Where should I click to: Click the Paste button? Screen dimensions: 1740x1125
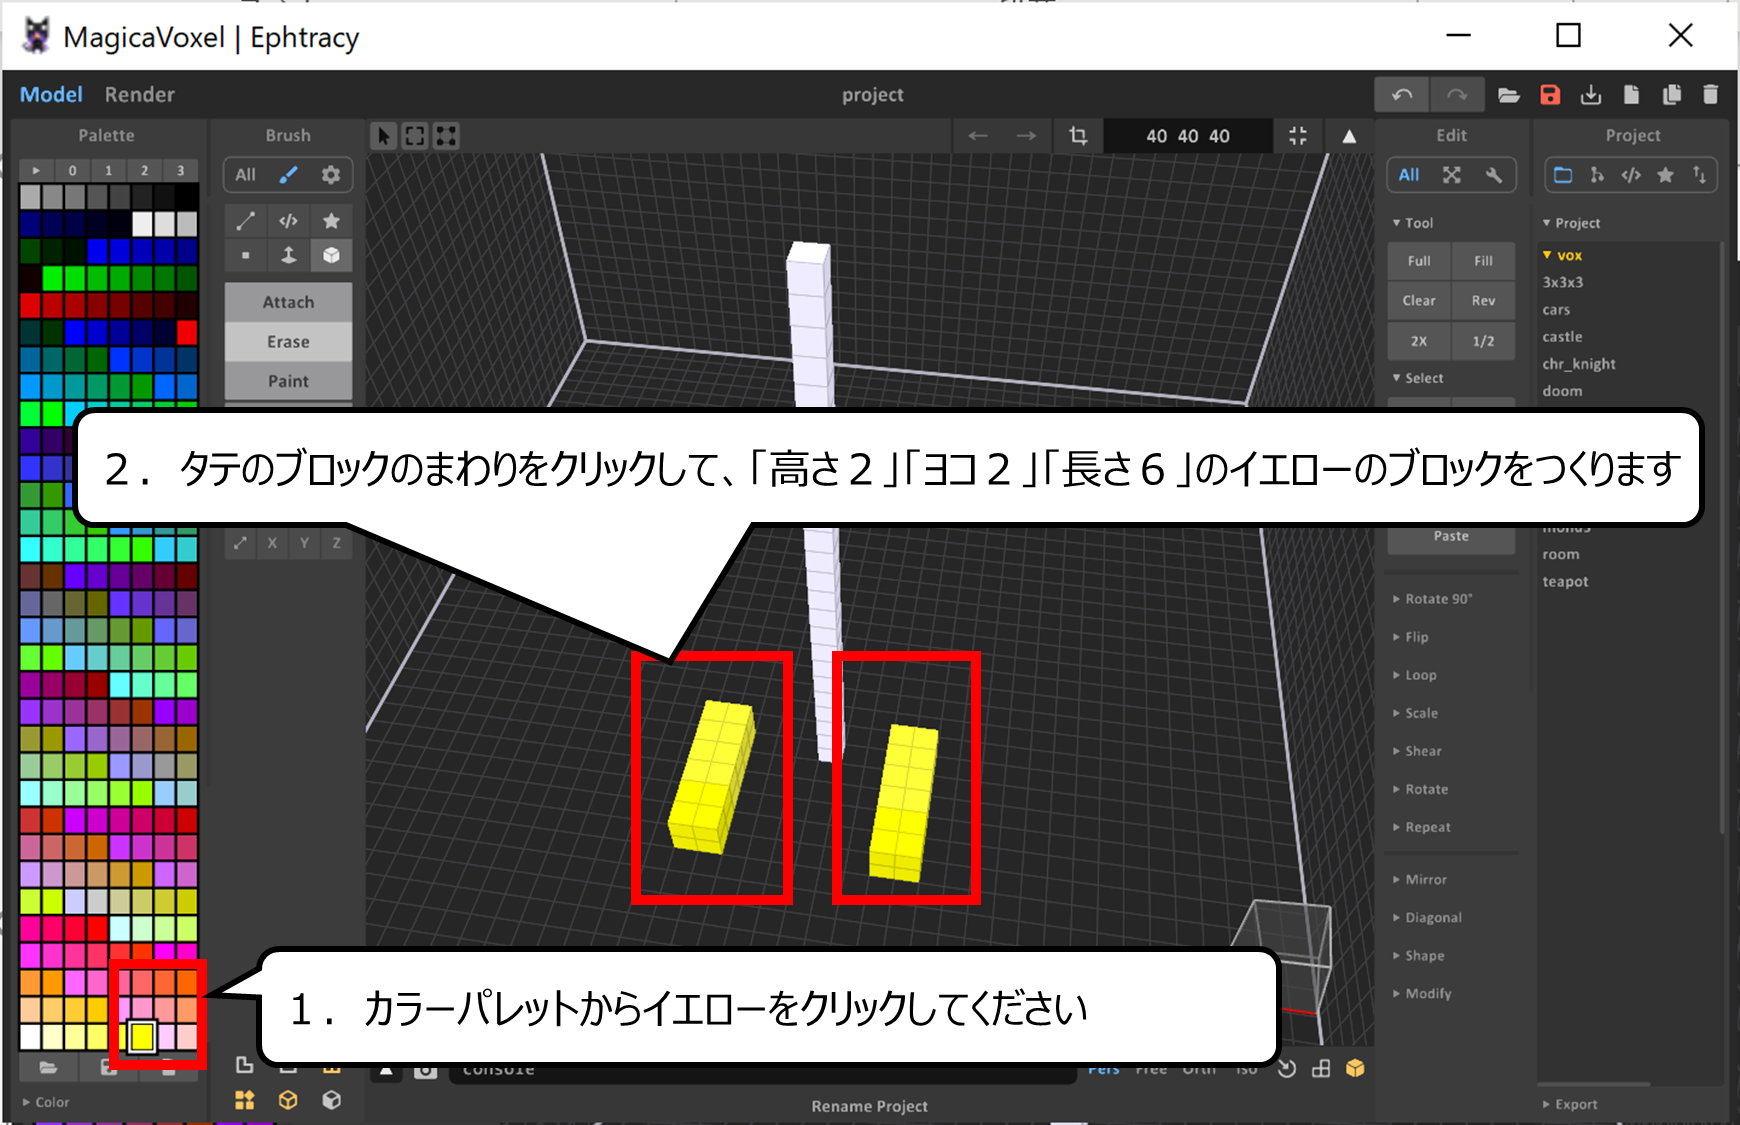(x=1451, y=537)
